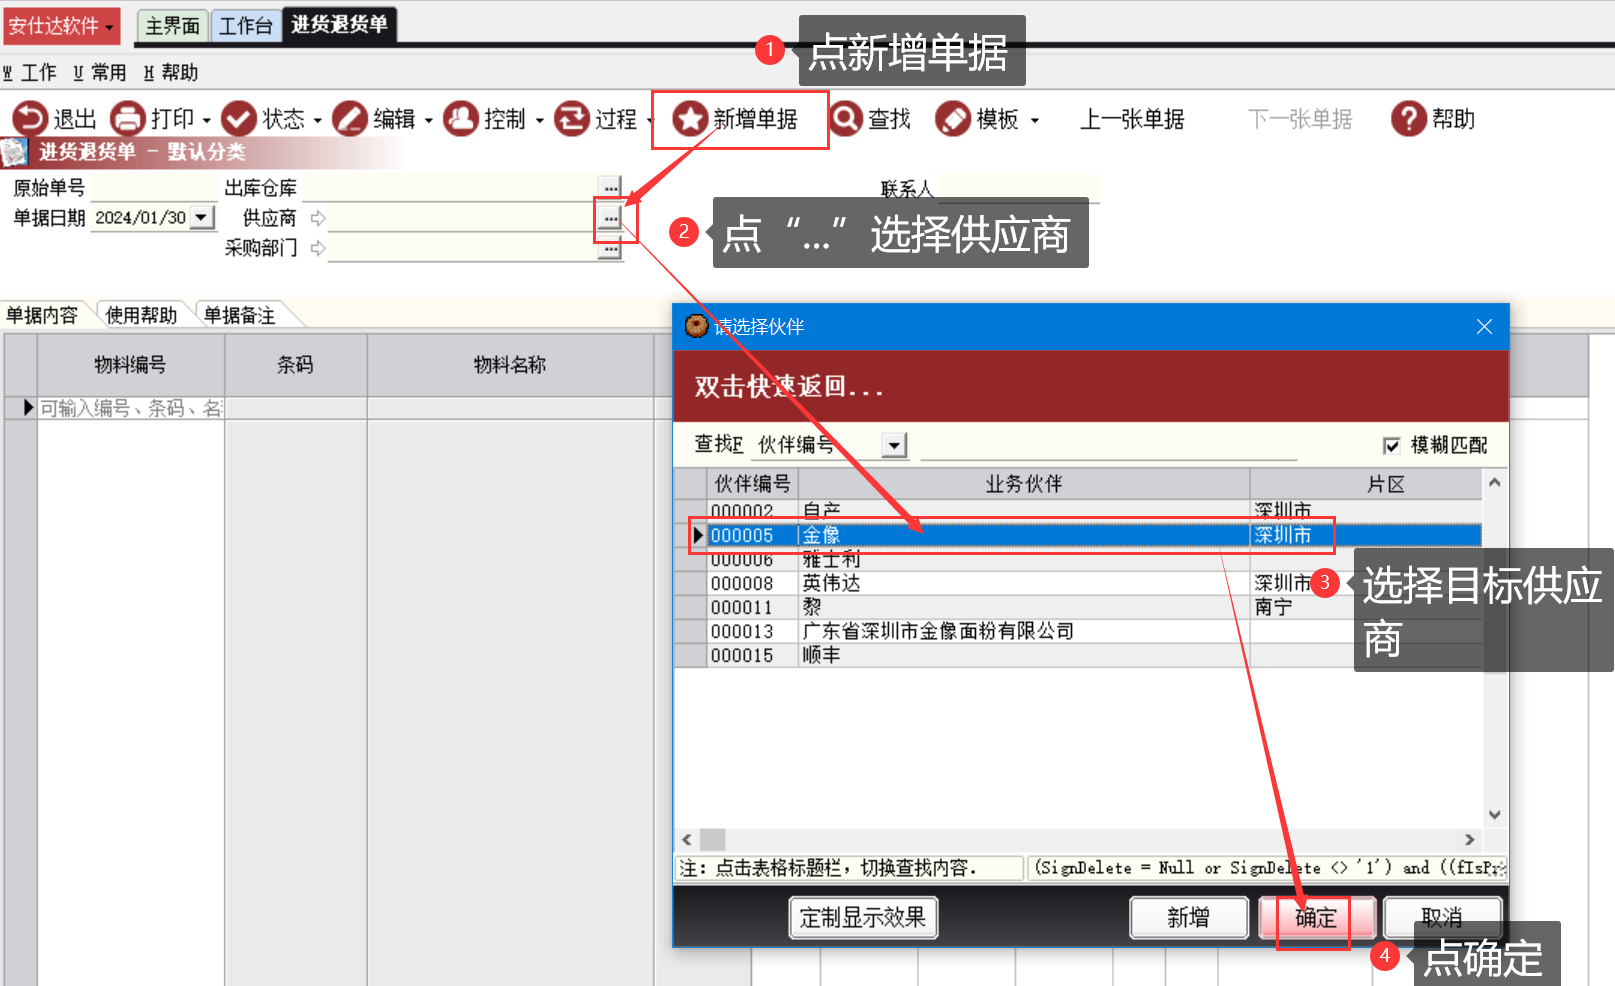Open the 帮助 menu in menu bar

coord(171,73)
